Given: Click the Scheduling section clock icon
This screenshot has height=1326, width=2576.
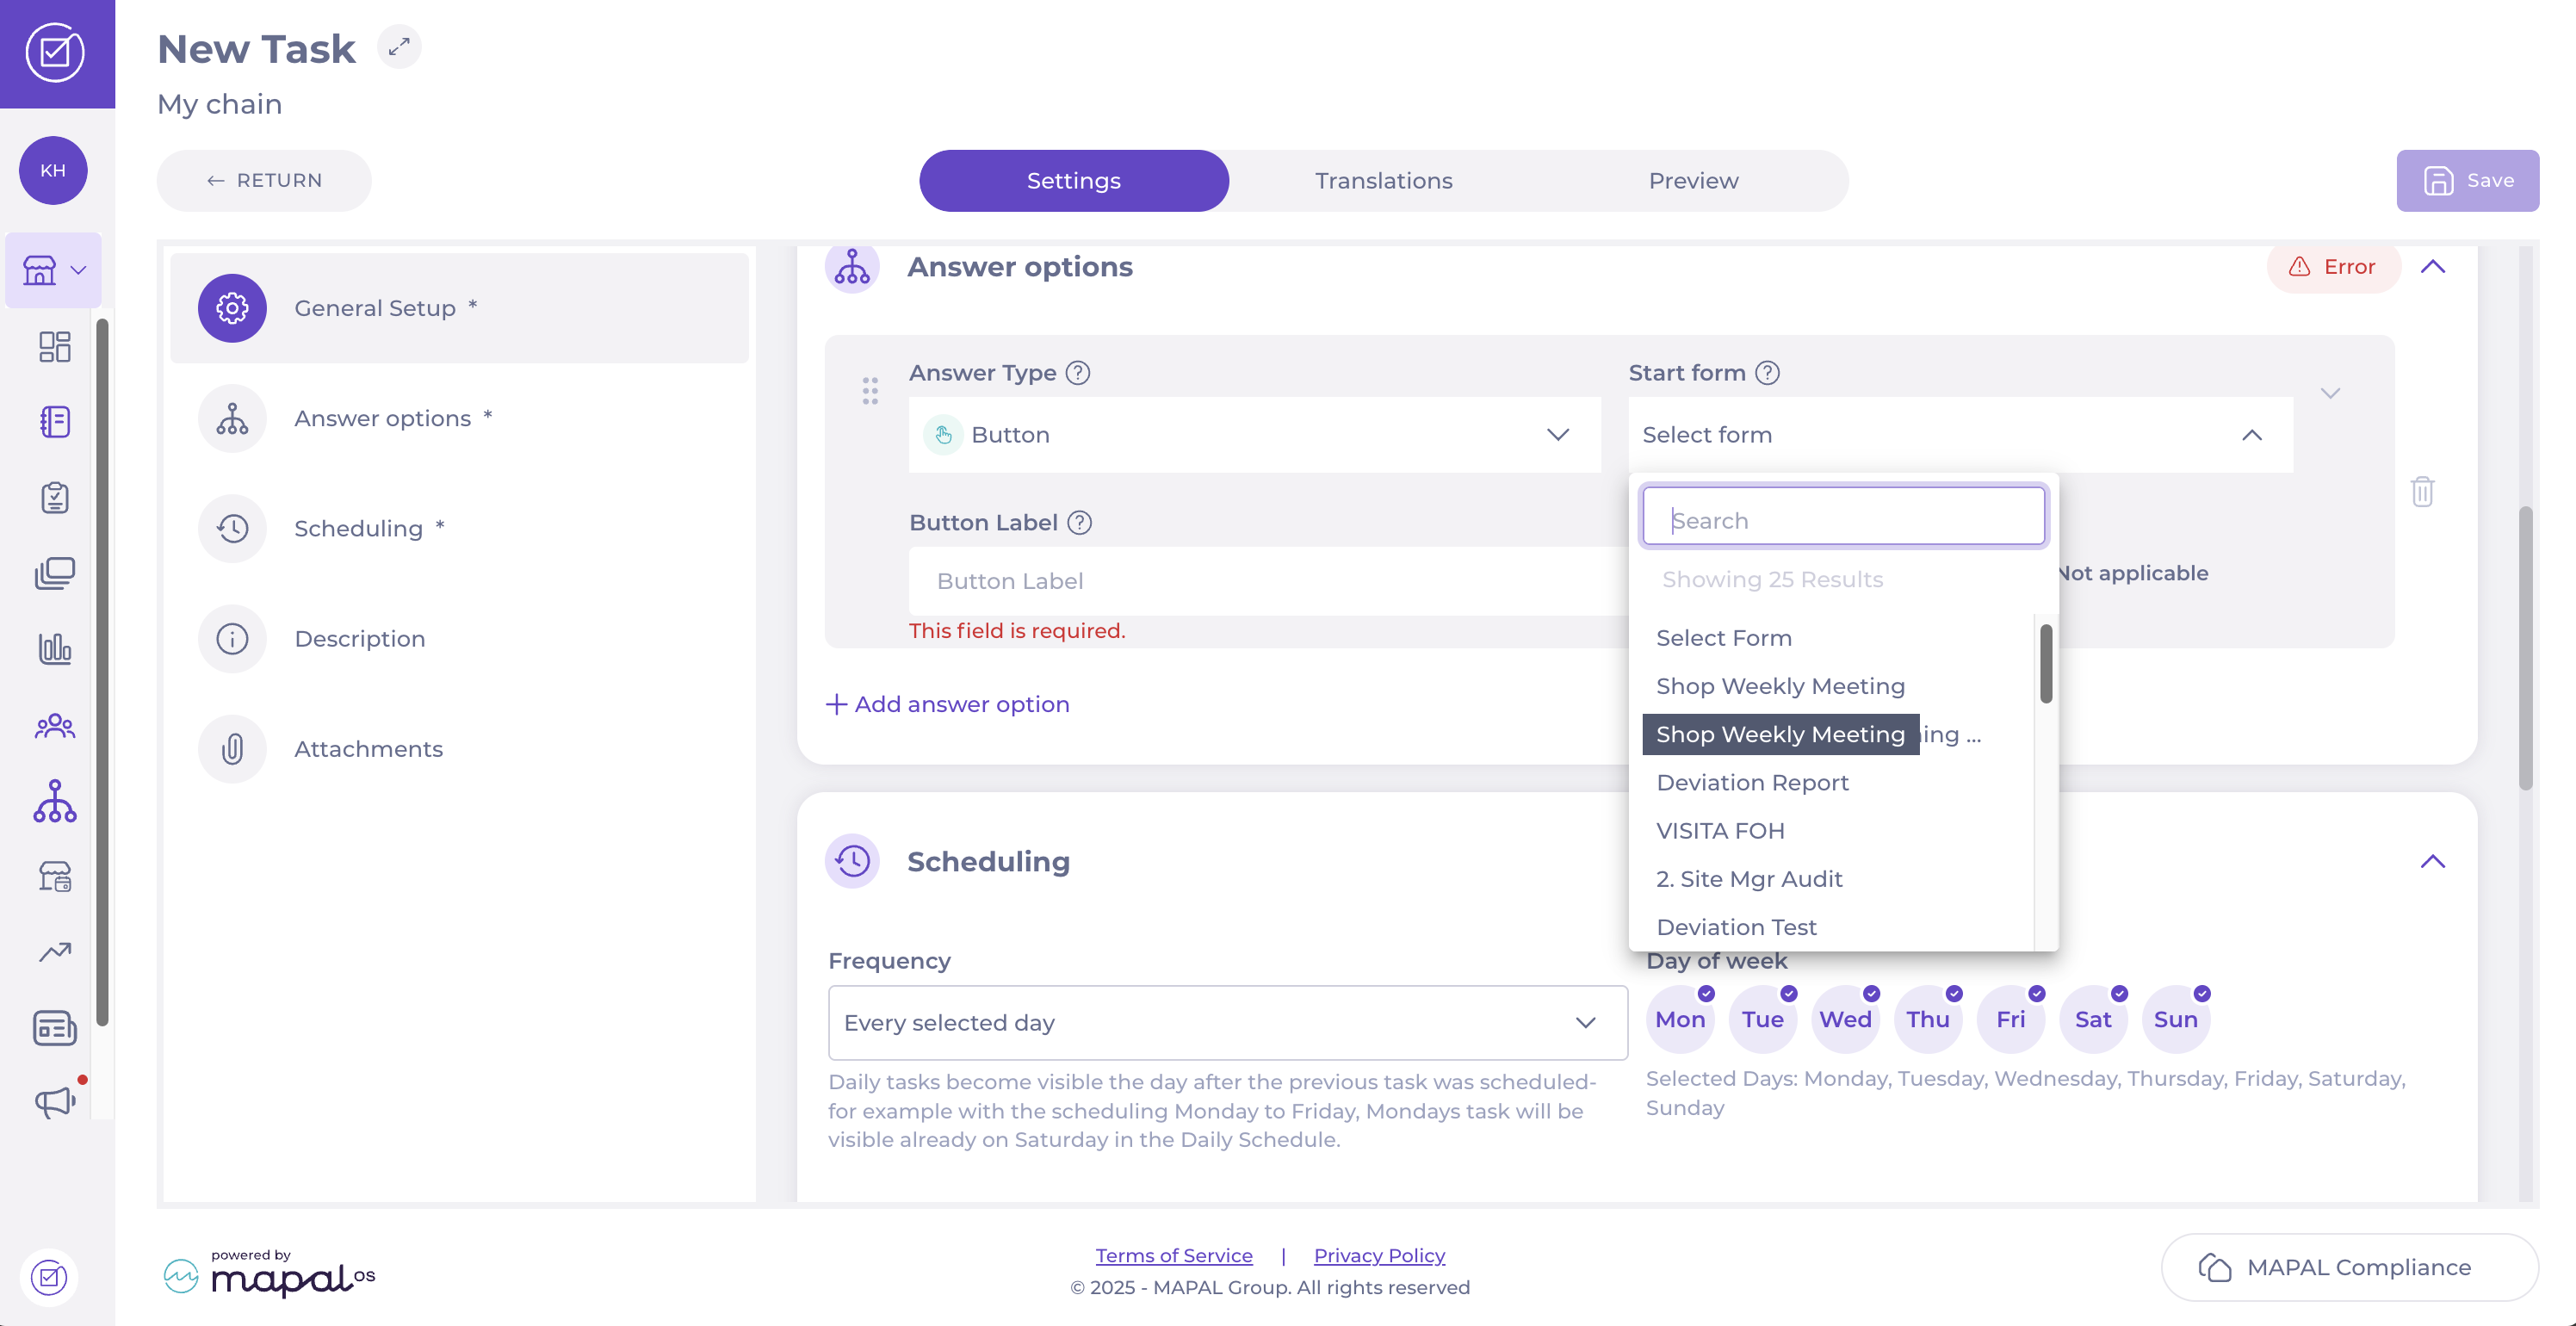Looking at the screenshot, I should (852, 861).
